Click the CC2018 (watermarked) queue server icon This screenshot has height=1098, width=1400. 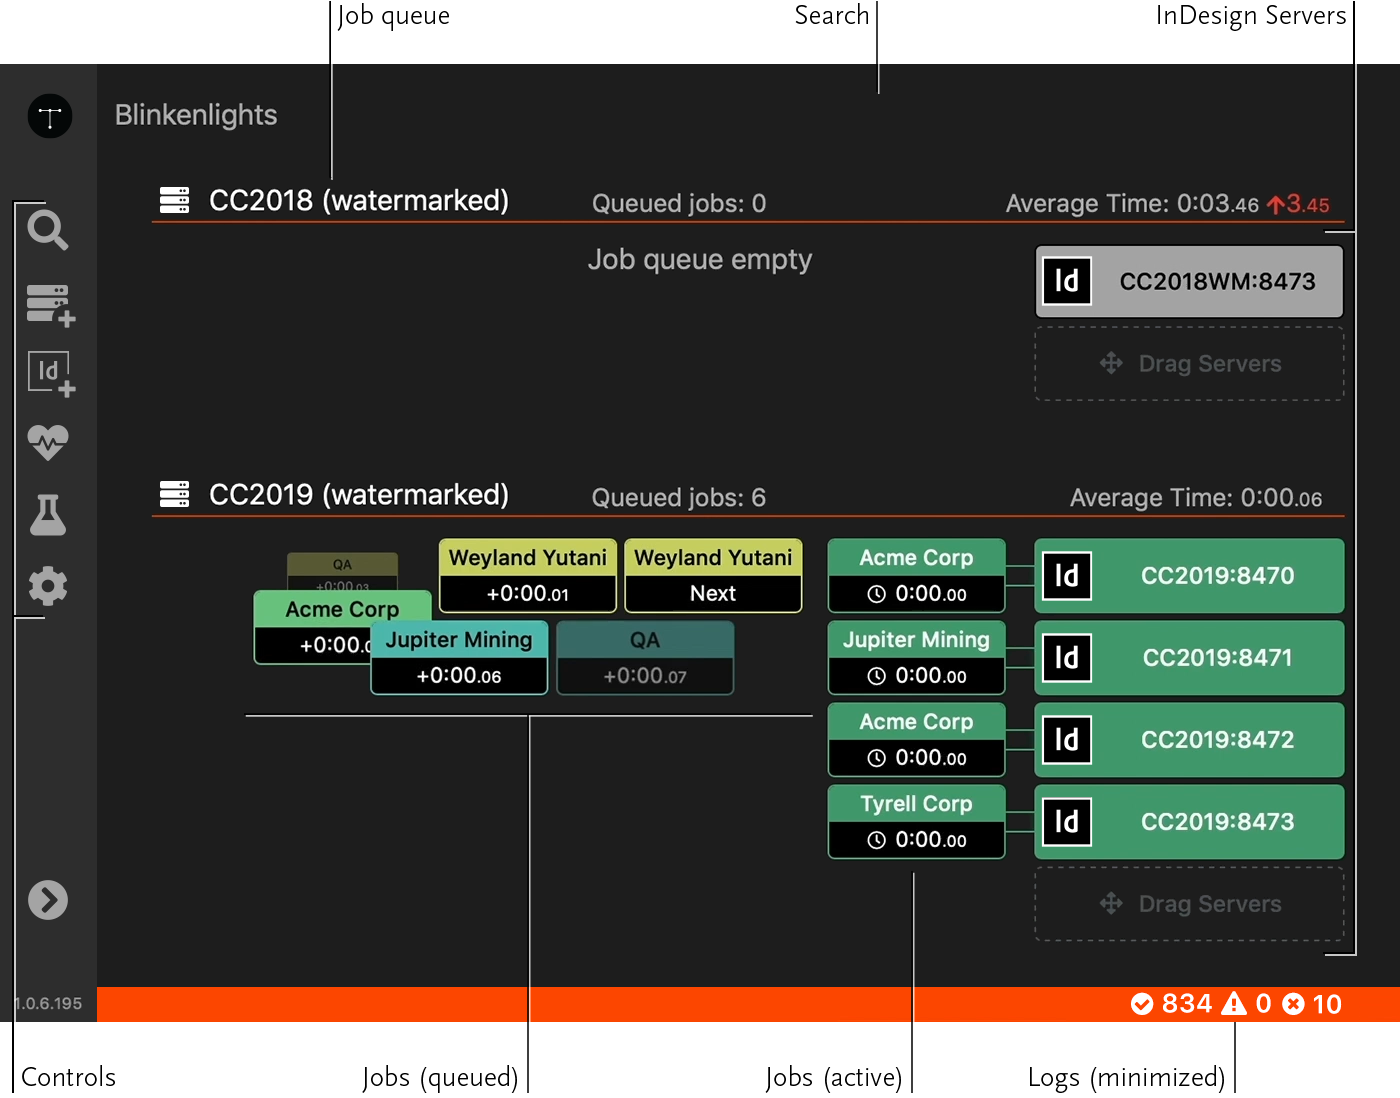[x=175, y=200]
